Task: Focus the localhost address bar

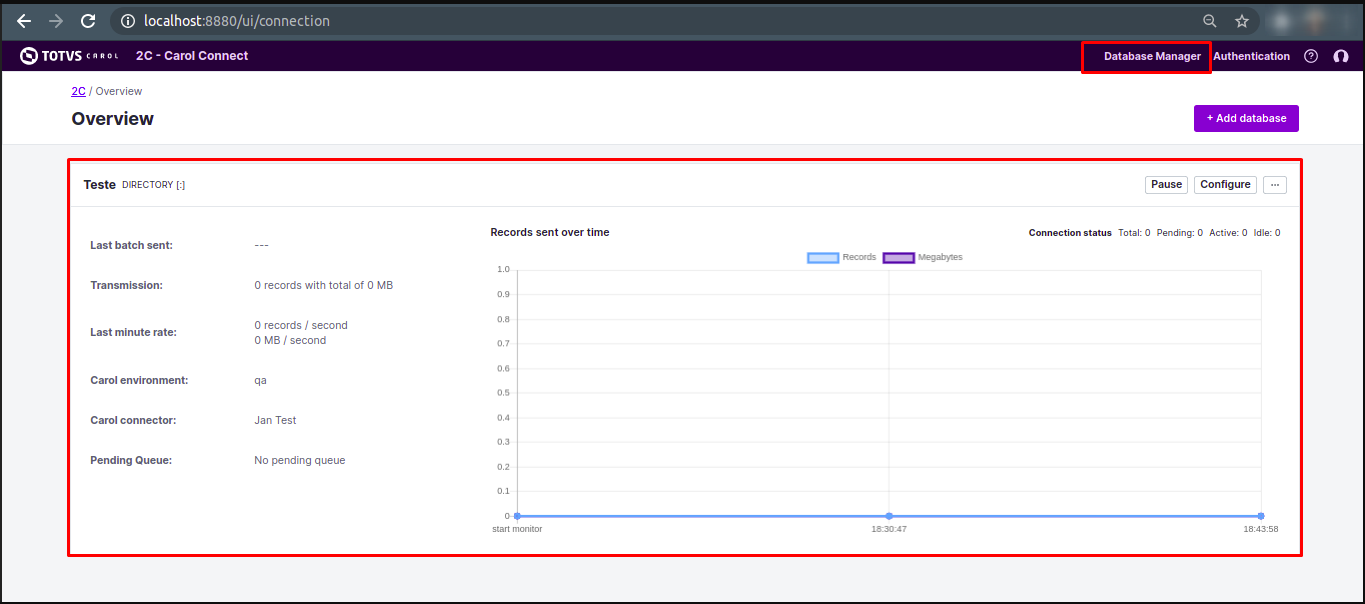Action: coord(600,21)
